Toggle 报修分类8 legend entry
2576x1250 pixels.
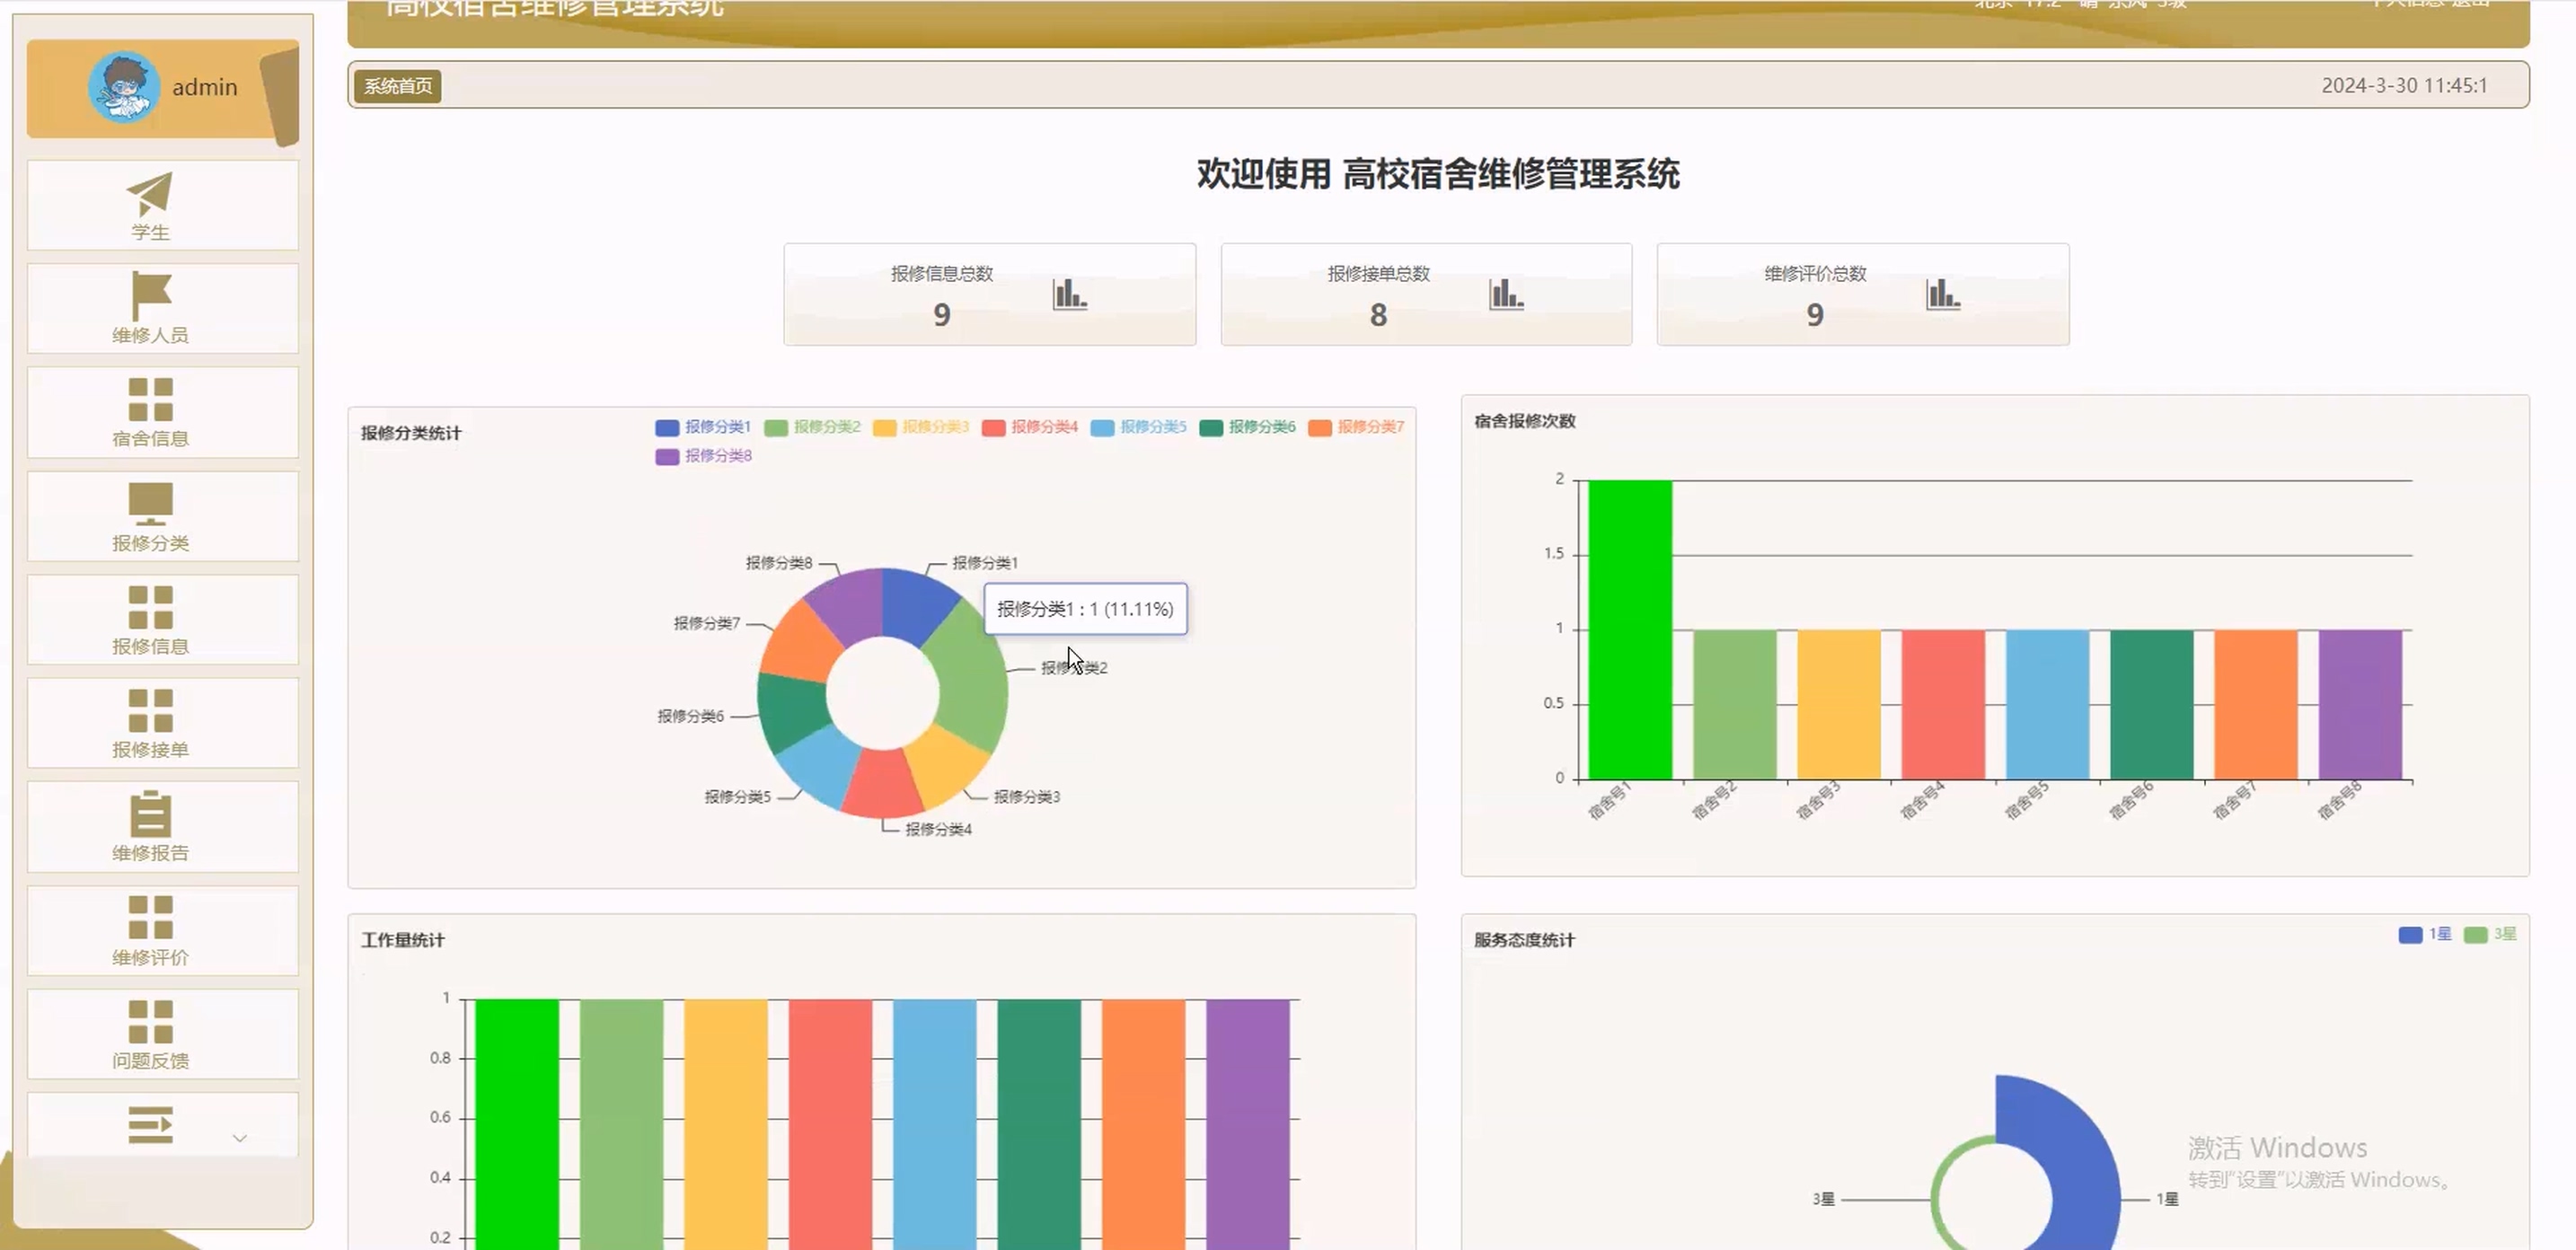pos(704,456)
